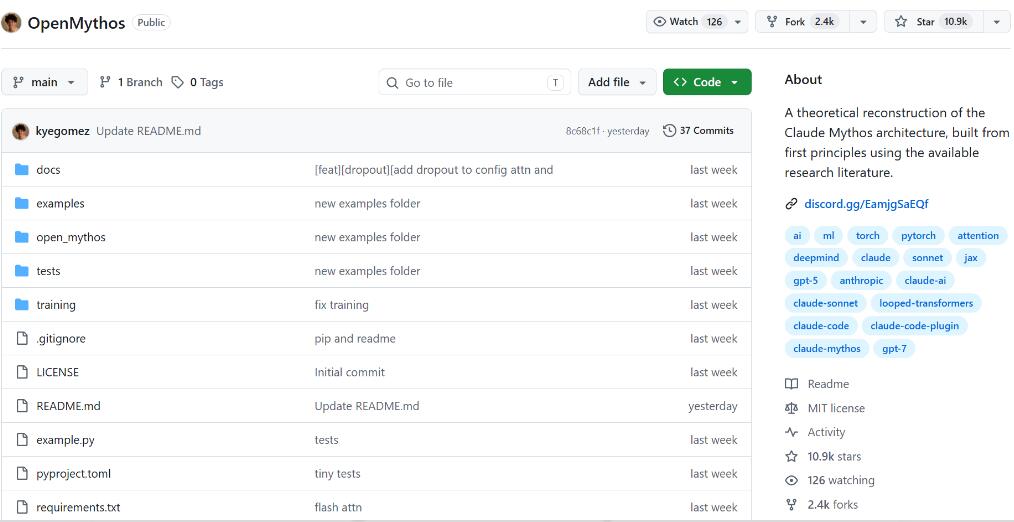Screen dimensions: 1014x522
Task: Click the Go to file search field
Action: pyautogui.click(x=474, y=82)
